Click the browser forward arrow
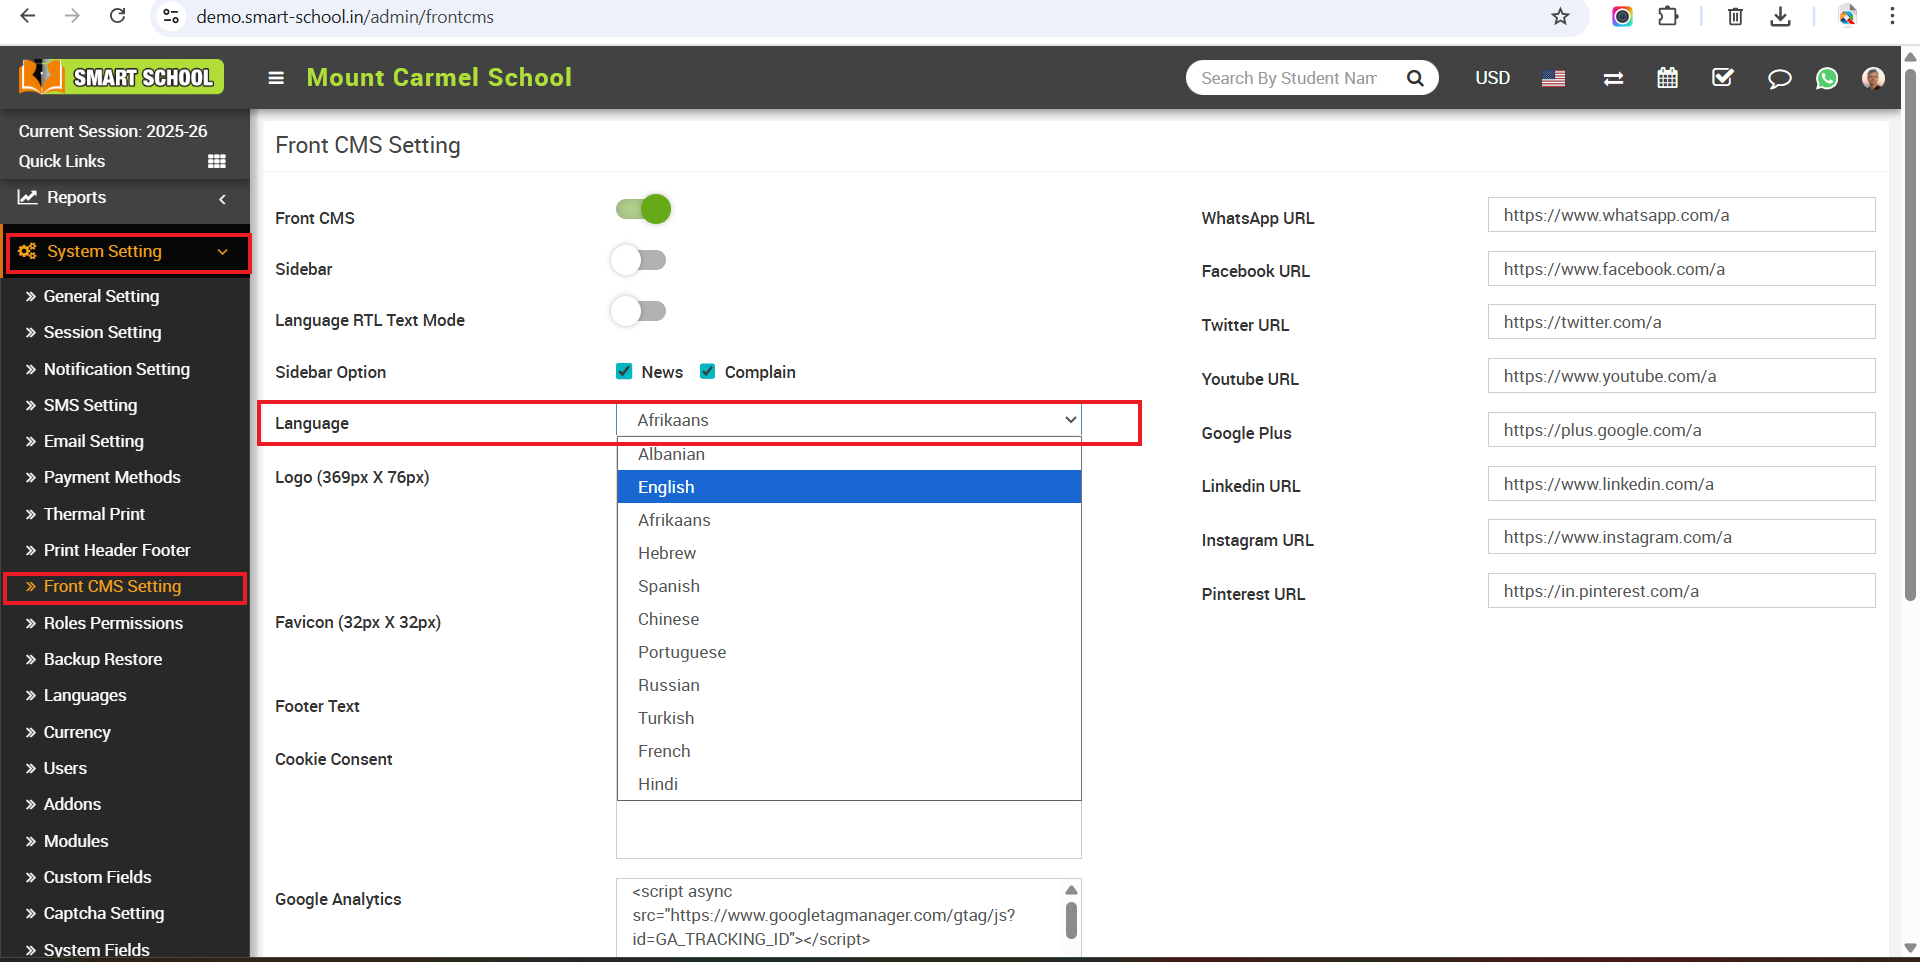1920x962 pixels. coord(72,16)
